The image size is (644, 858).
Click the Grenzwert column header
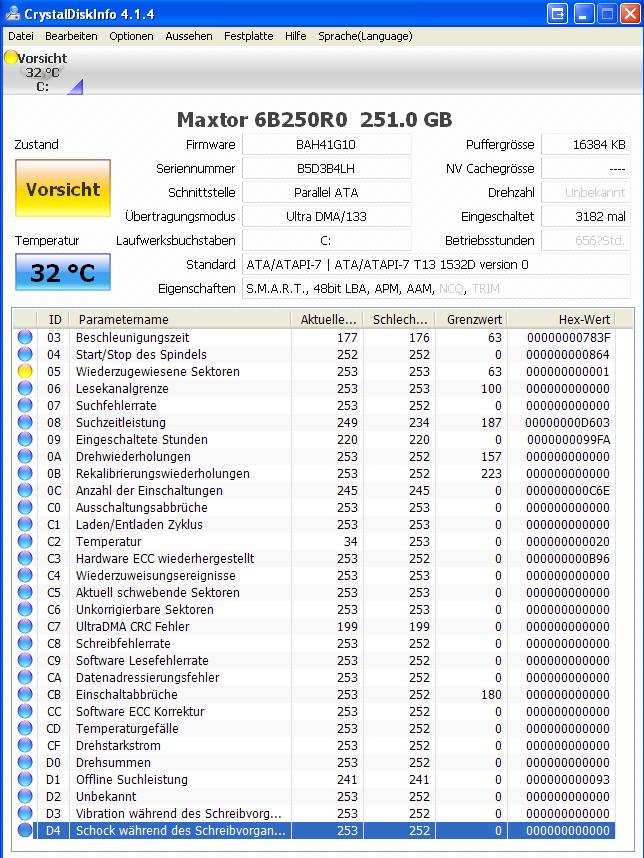click(x=472, y=320)
